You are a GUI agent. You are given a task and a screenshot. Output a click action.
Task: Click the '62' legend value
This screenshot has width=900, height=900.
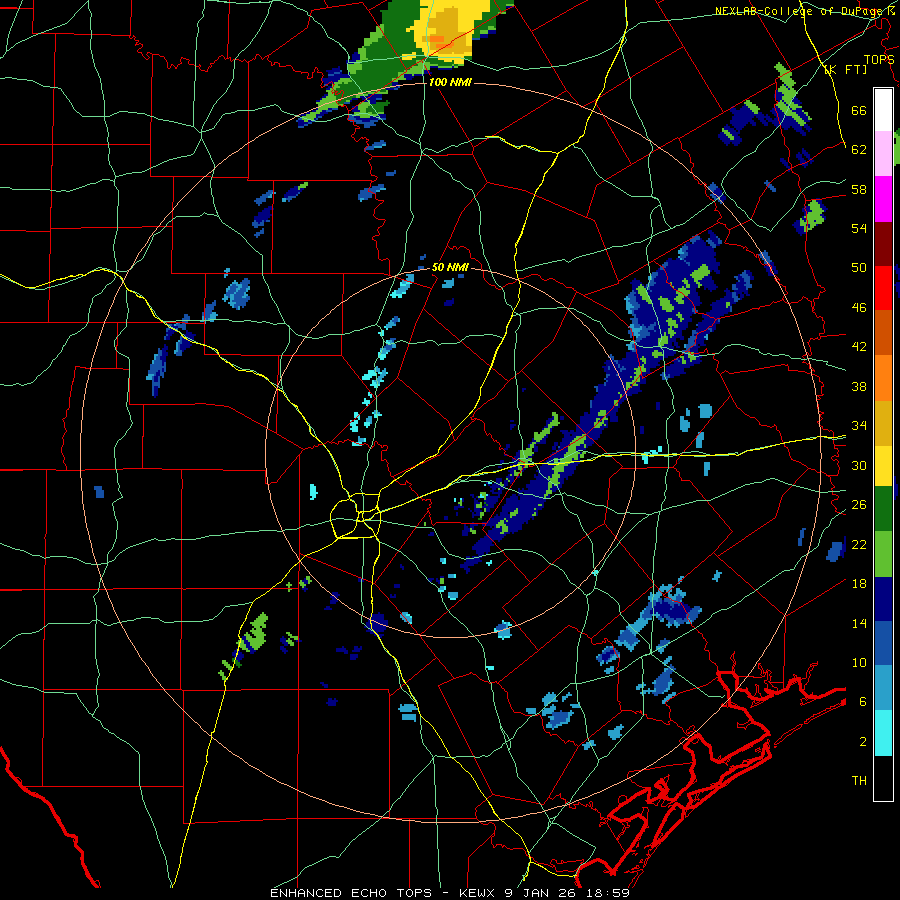click(859, 149)
